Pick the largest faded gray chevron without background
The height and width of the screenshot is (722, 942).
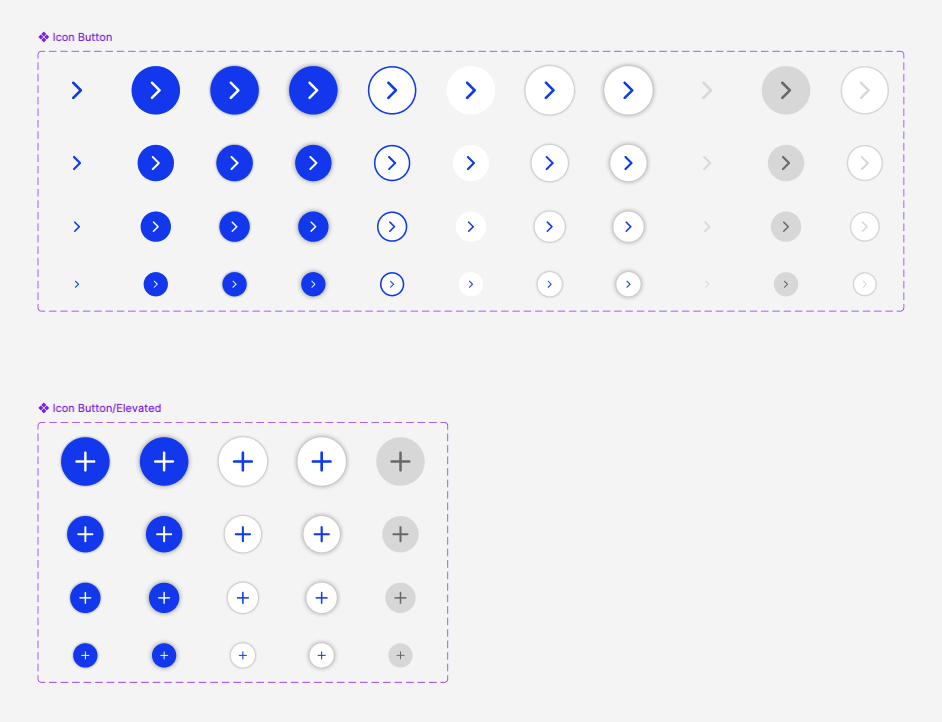pyautogui.click(x=707, y=91)
